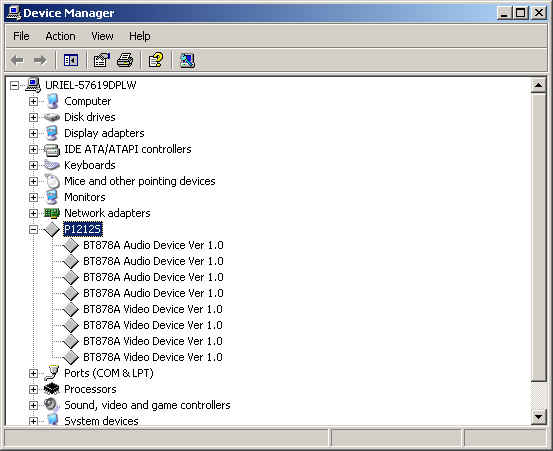
Task: Expand Mice and other pointing devices
Action: [x=33, y=182]
